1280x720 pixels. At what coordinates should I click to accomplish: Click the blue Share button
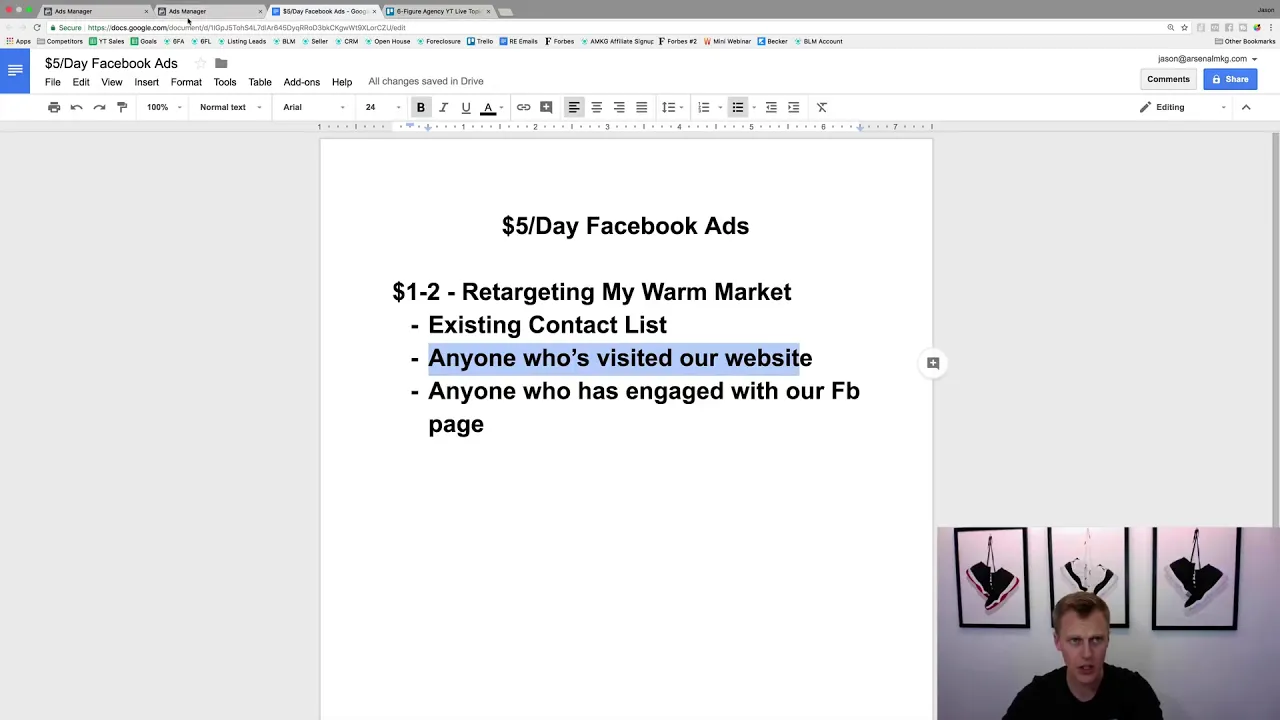point(1230,79)
